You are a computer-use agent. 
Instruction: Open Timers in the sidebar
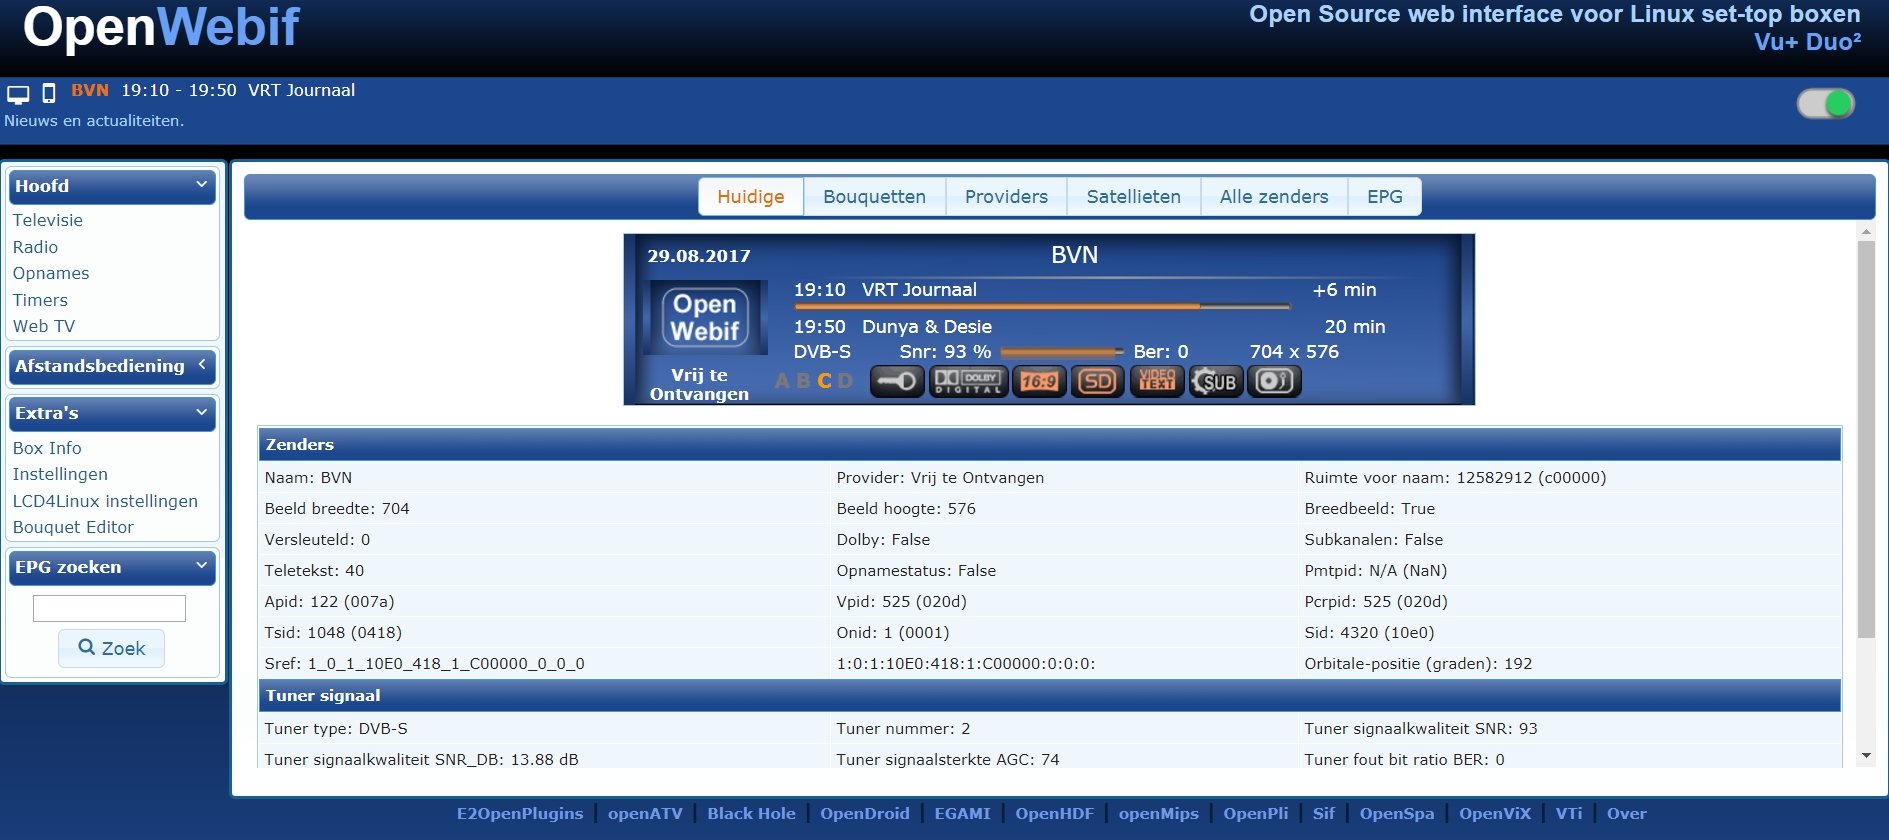40,300
